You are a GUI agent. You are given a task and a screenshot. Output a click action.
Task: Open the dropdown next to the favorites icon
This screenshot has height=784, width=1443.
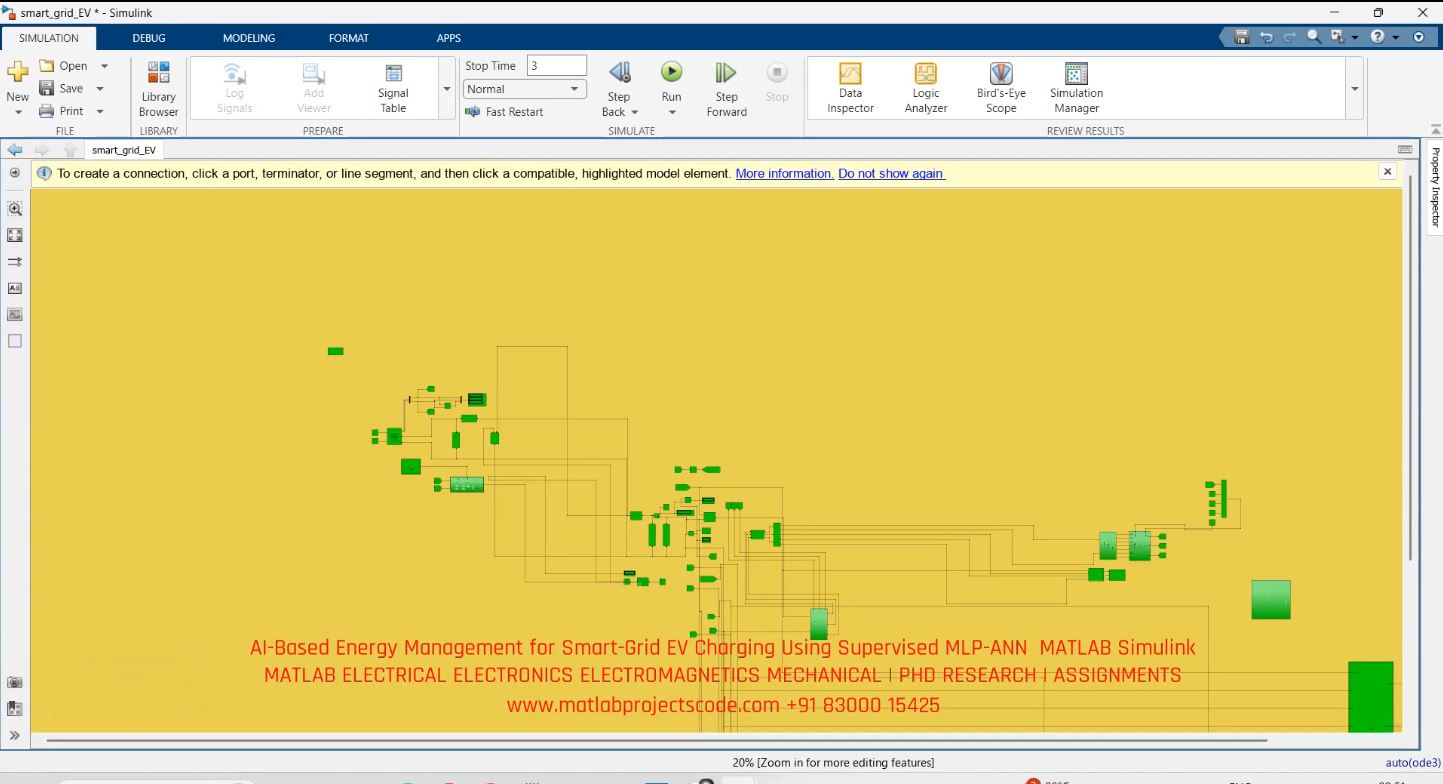point(1355,37)
